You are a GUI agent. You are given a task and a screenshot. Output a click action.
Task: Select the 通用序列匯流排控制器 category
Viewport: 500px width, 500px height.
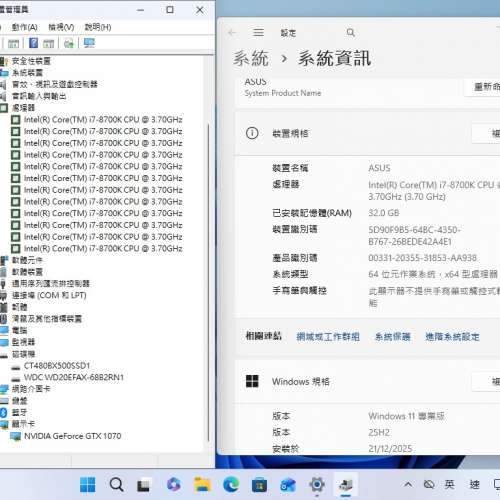[51, 283]
